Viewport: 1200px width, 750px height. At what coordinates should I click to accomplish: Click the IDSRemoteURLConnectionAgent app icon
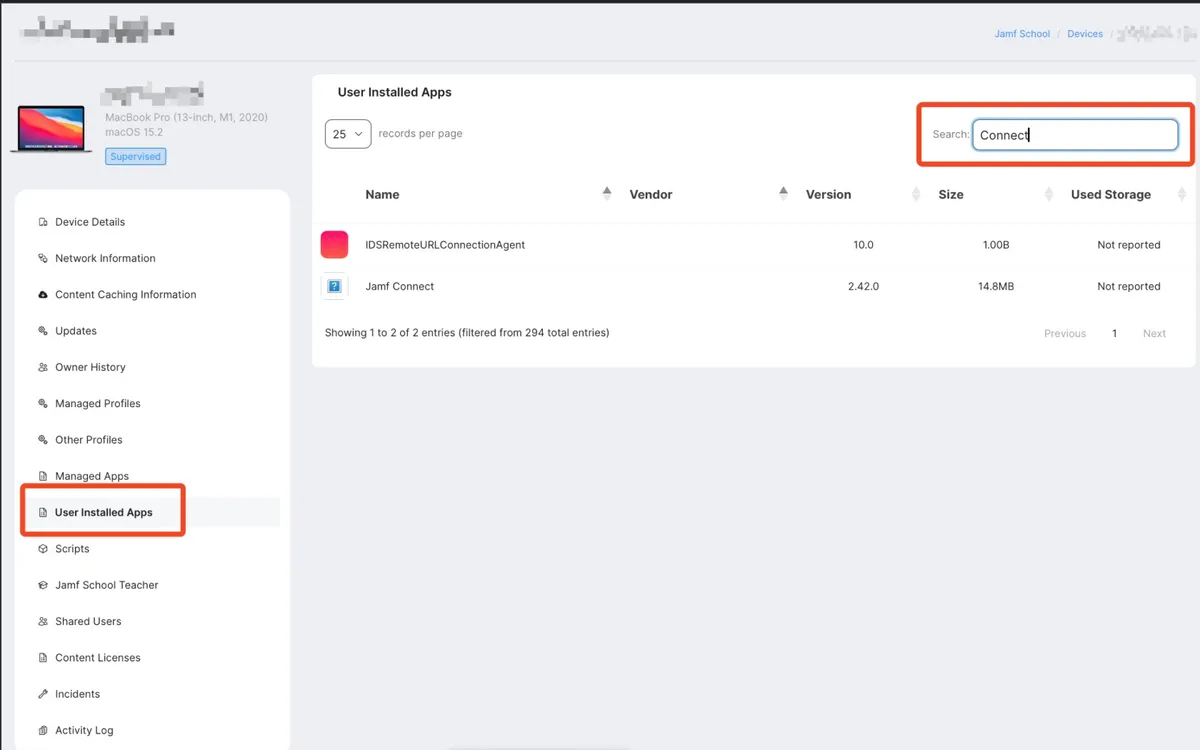pos(334,244)
